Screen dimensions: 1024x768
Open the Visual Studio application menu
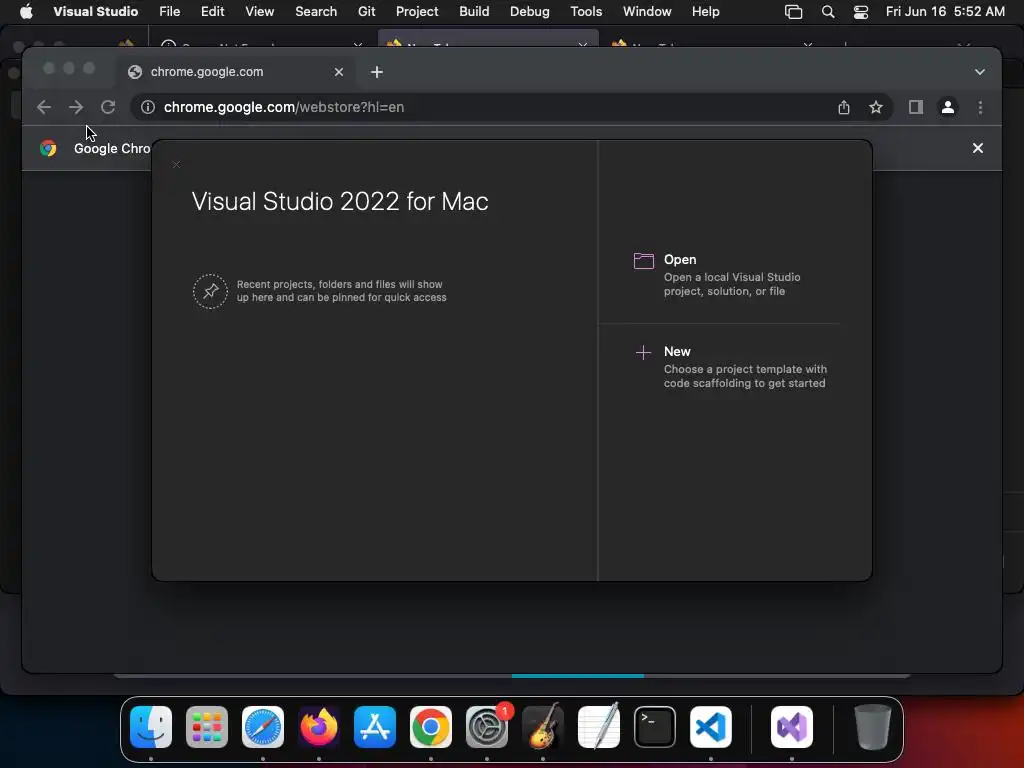click(95, 12)
